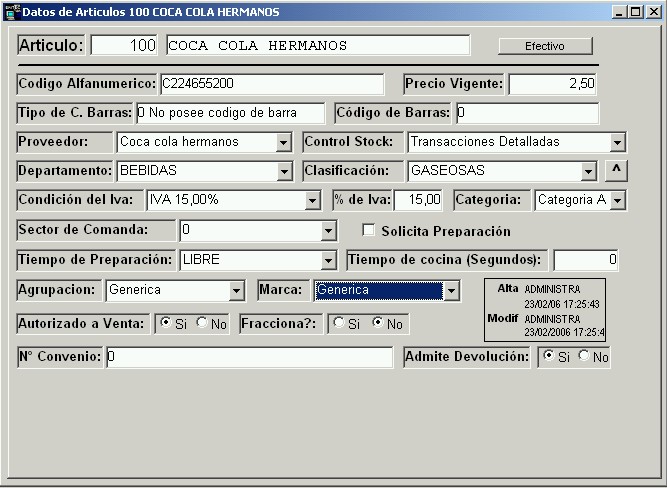Image resolution: width=667 pixels, height=488 pixels.
Task: Expand the Marca dropdown arrow
Action: (451, 291)
